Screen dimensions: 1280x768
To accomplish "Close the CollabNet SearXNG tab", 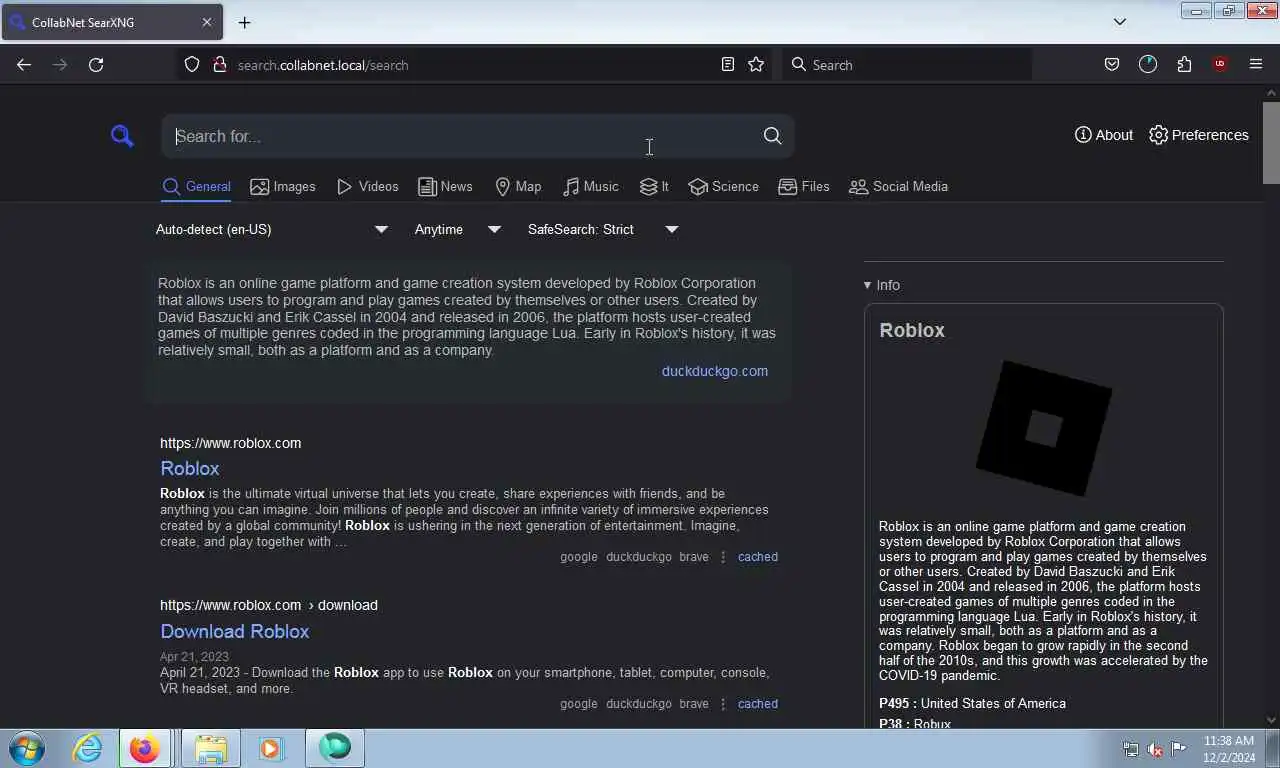I will point(207,22).
